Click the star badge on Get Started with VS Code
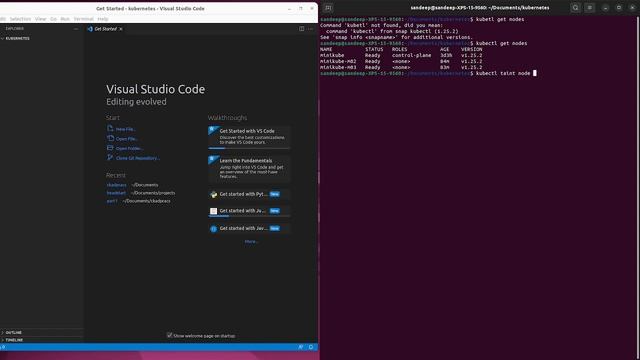This screenshot has height=360, width=640. click(212, 129)
